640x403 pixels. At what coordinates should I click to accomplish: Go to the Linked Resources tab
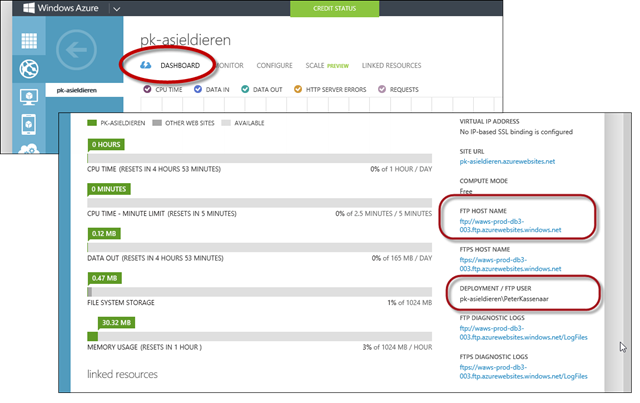coord(391,66)
